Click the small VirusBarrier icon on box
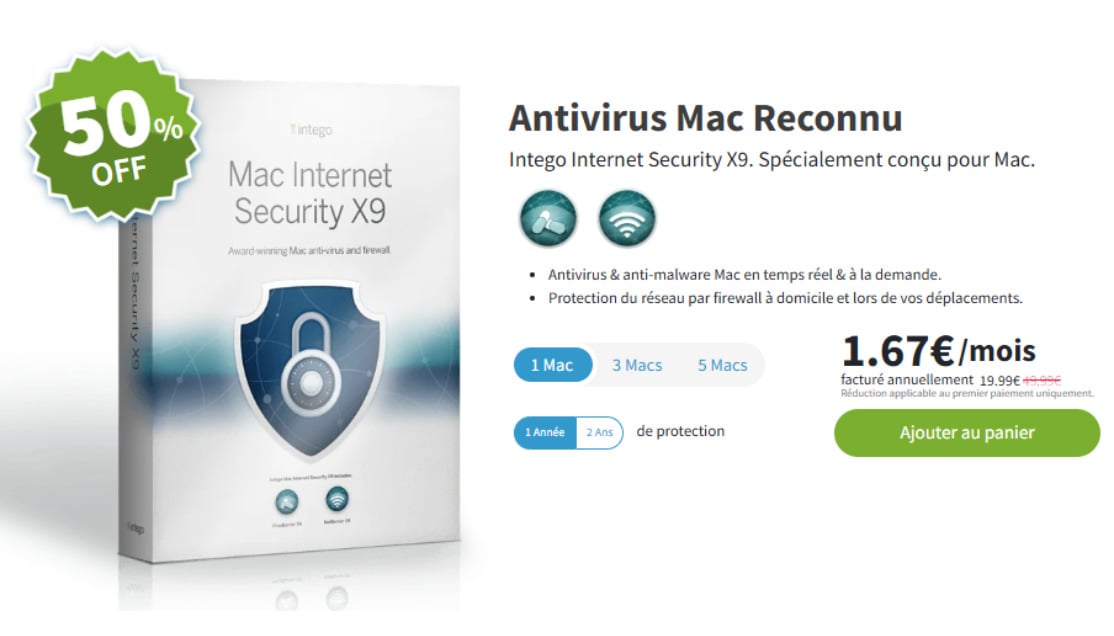The height and width of the screenshot is (636, 1114). (287, 502)
